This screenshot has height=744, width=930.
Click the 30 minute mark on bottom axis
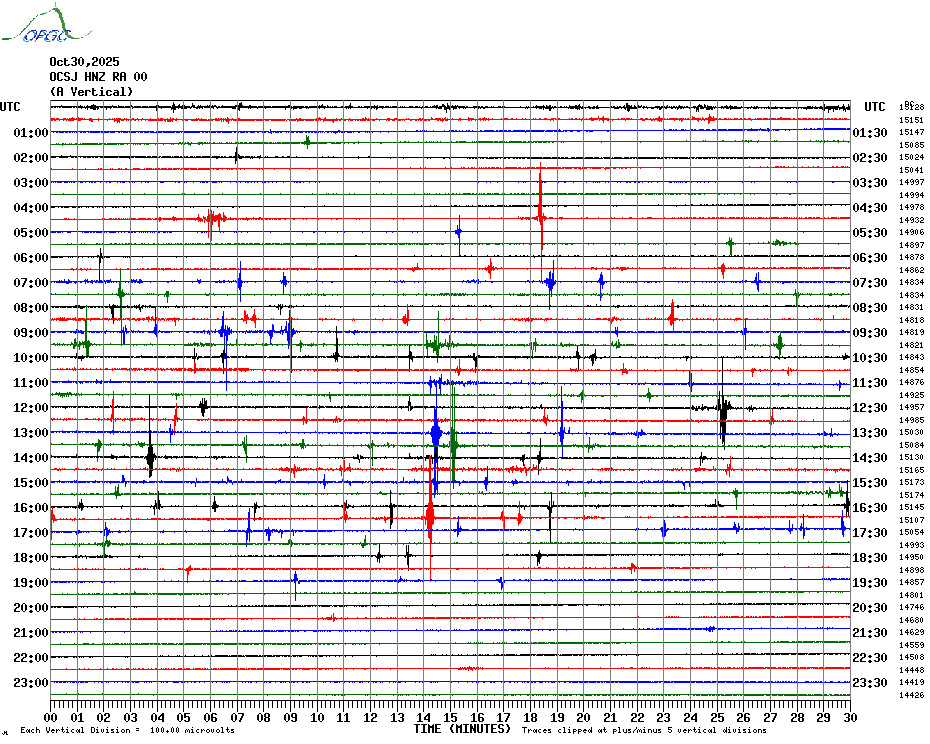[849, 717]
